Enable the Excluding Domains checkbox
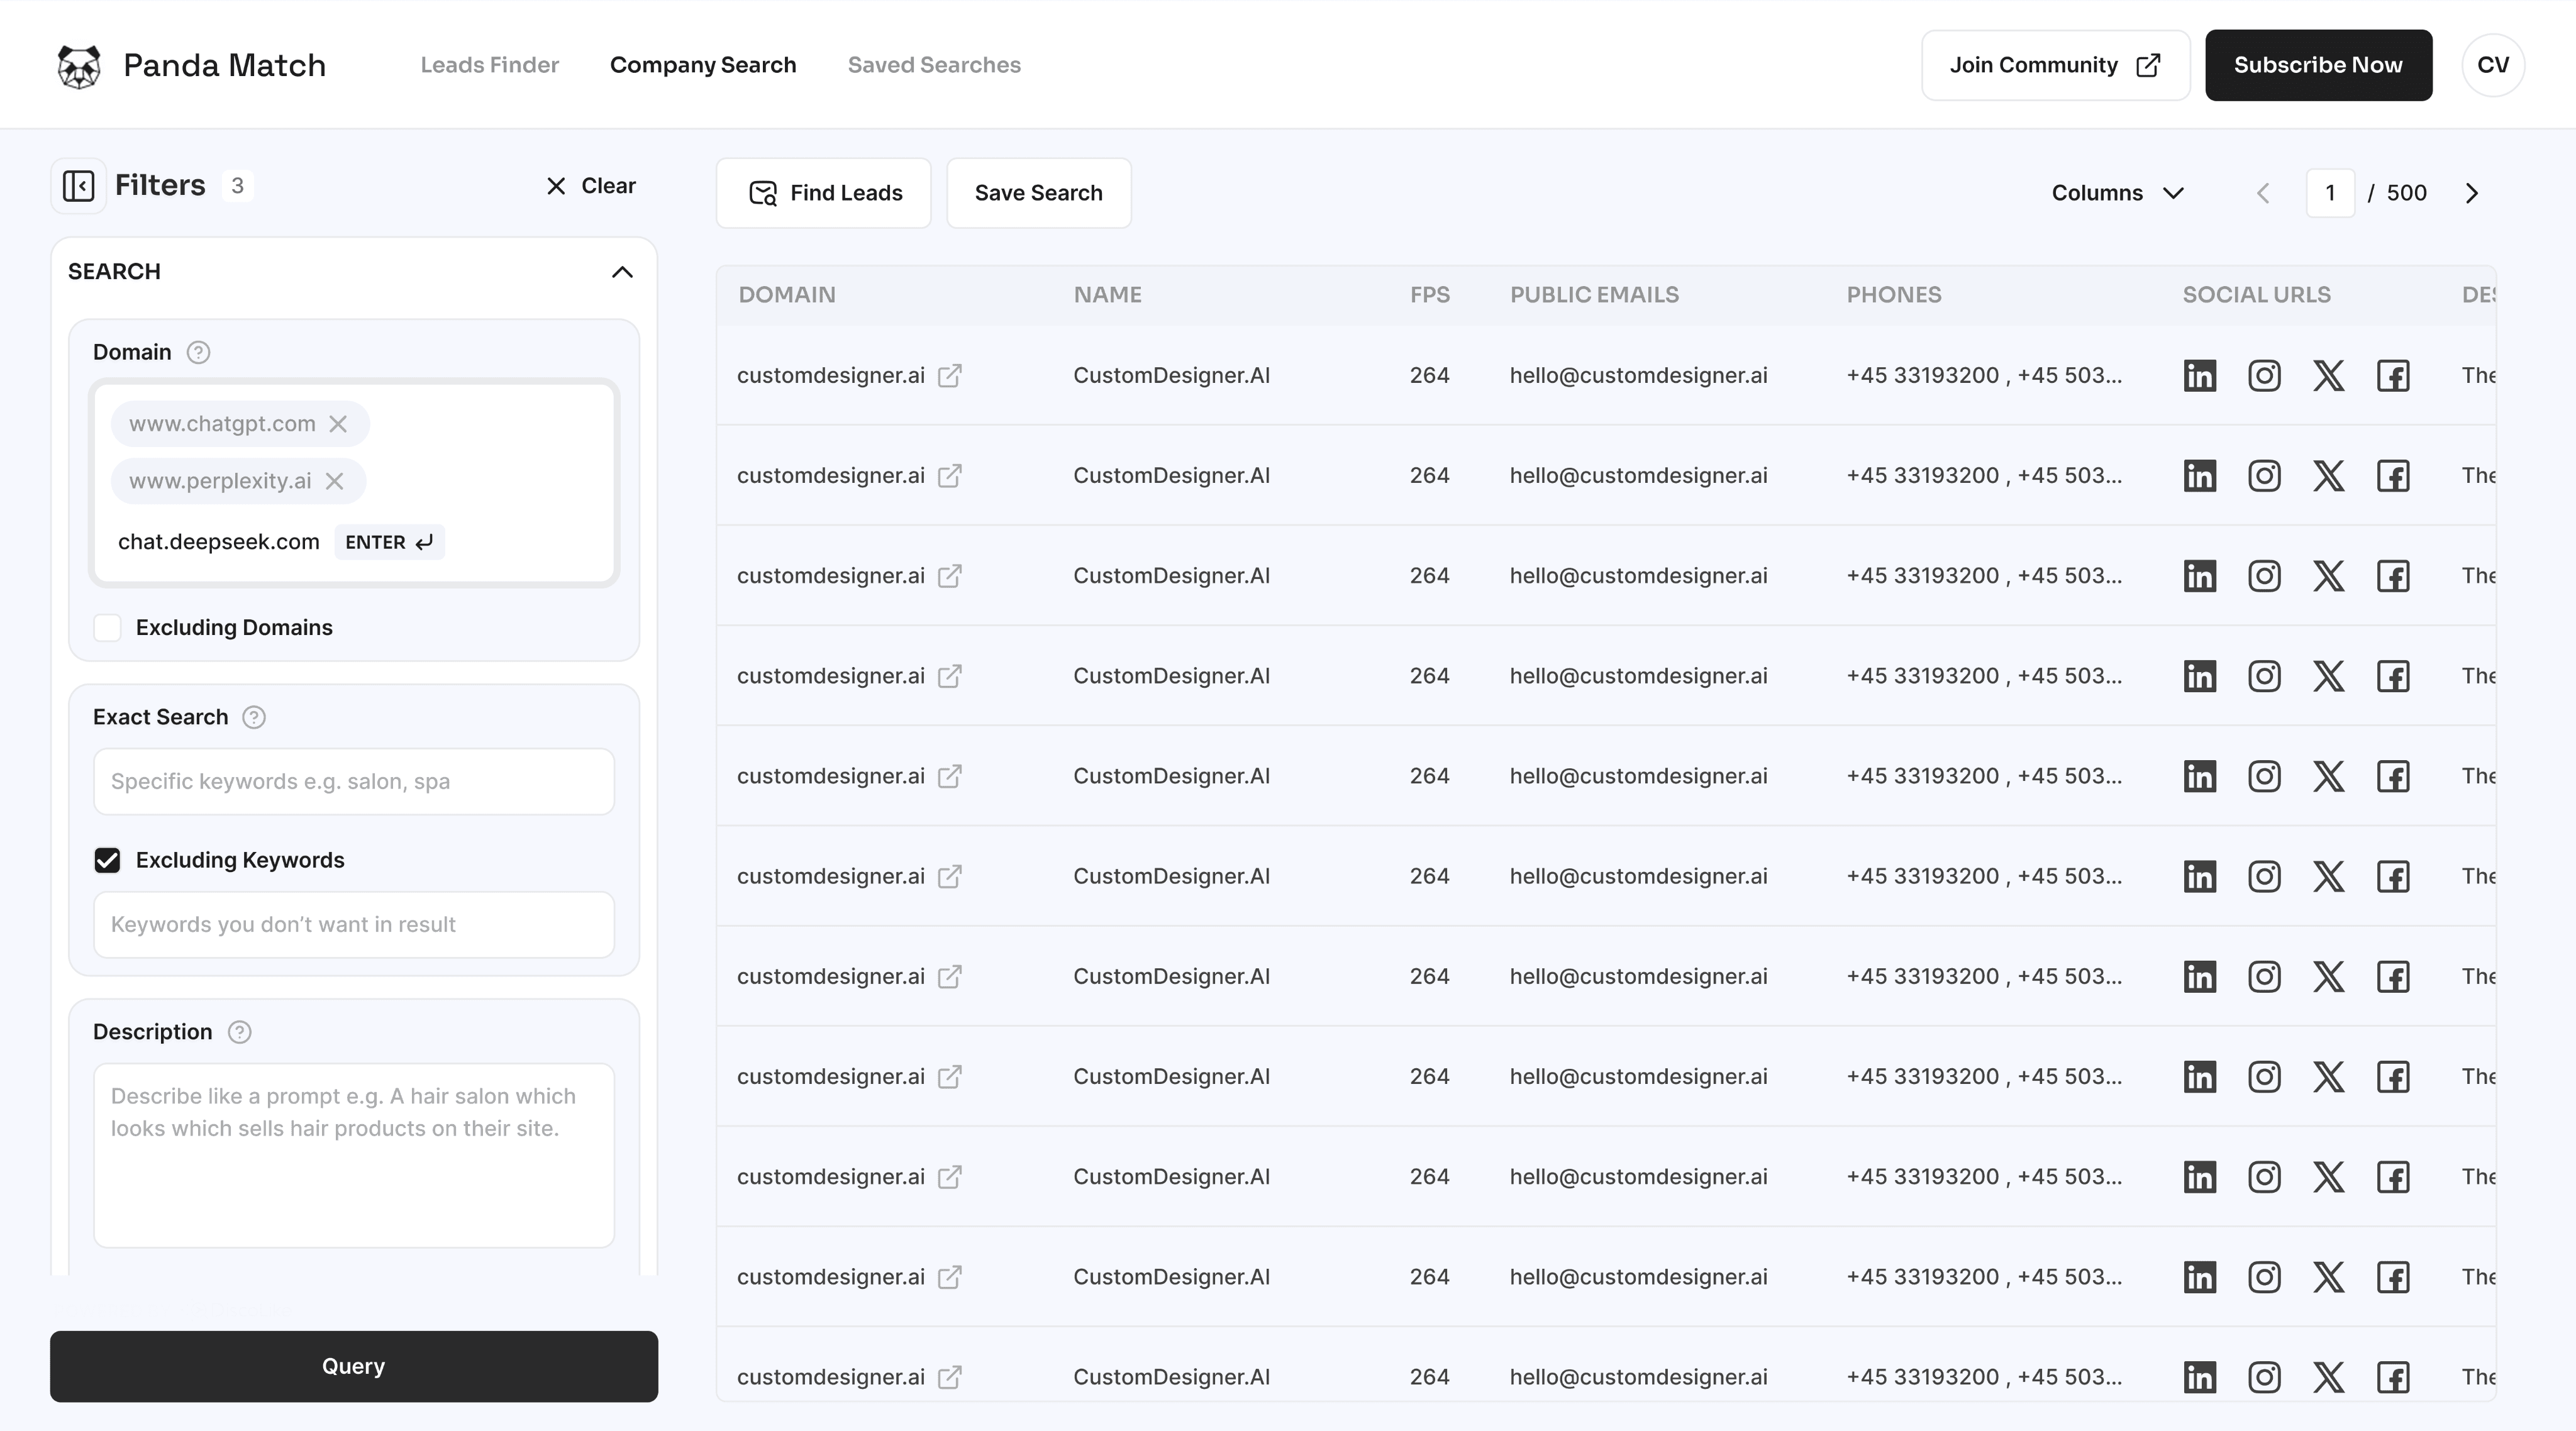 pos(107,628)
